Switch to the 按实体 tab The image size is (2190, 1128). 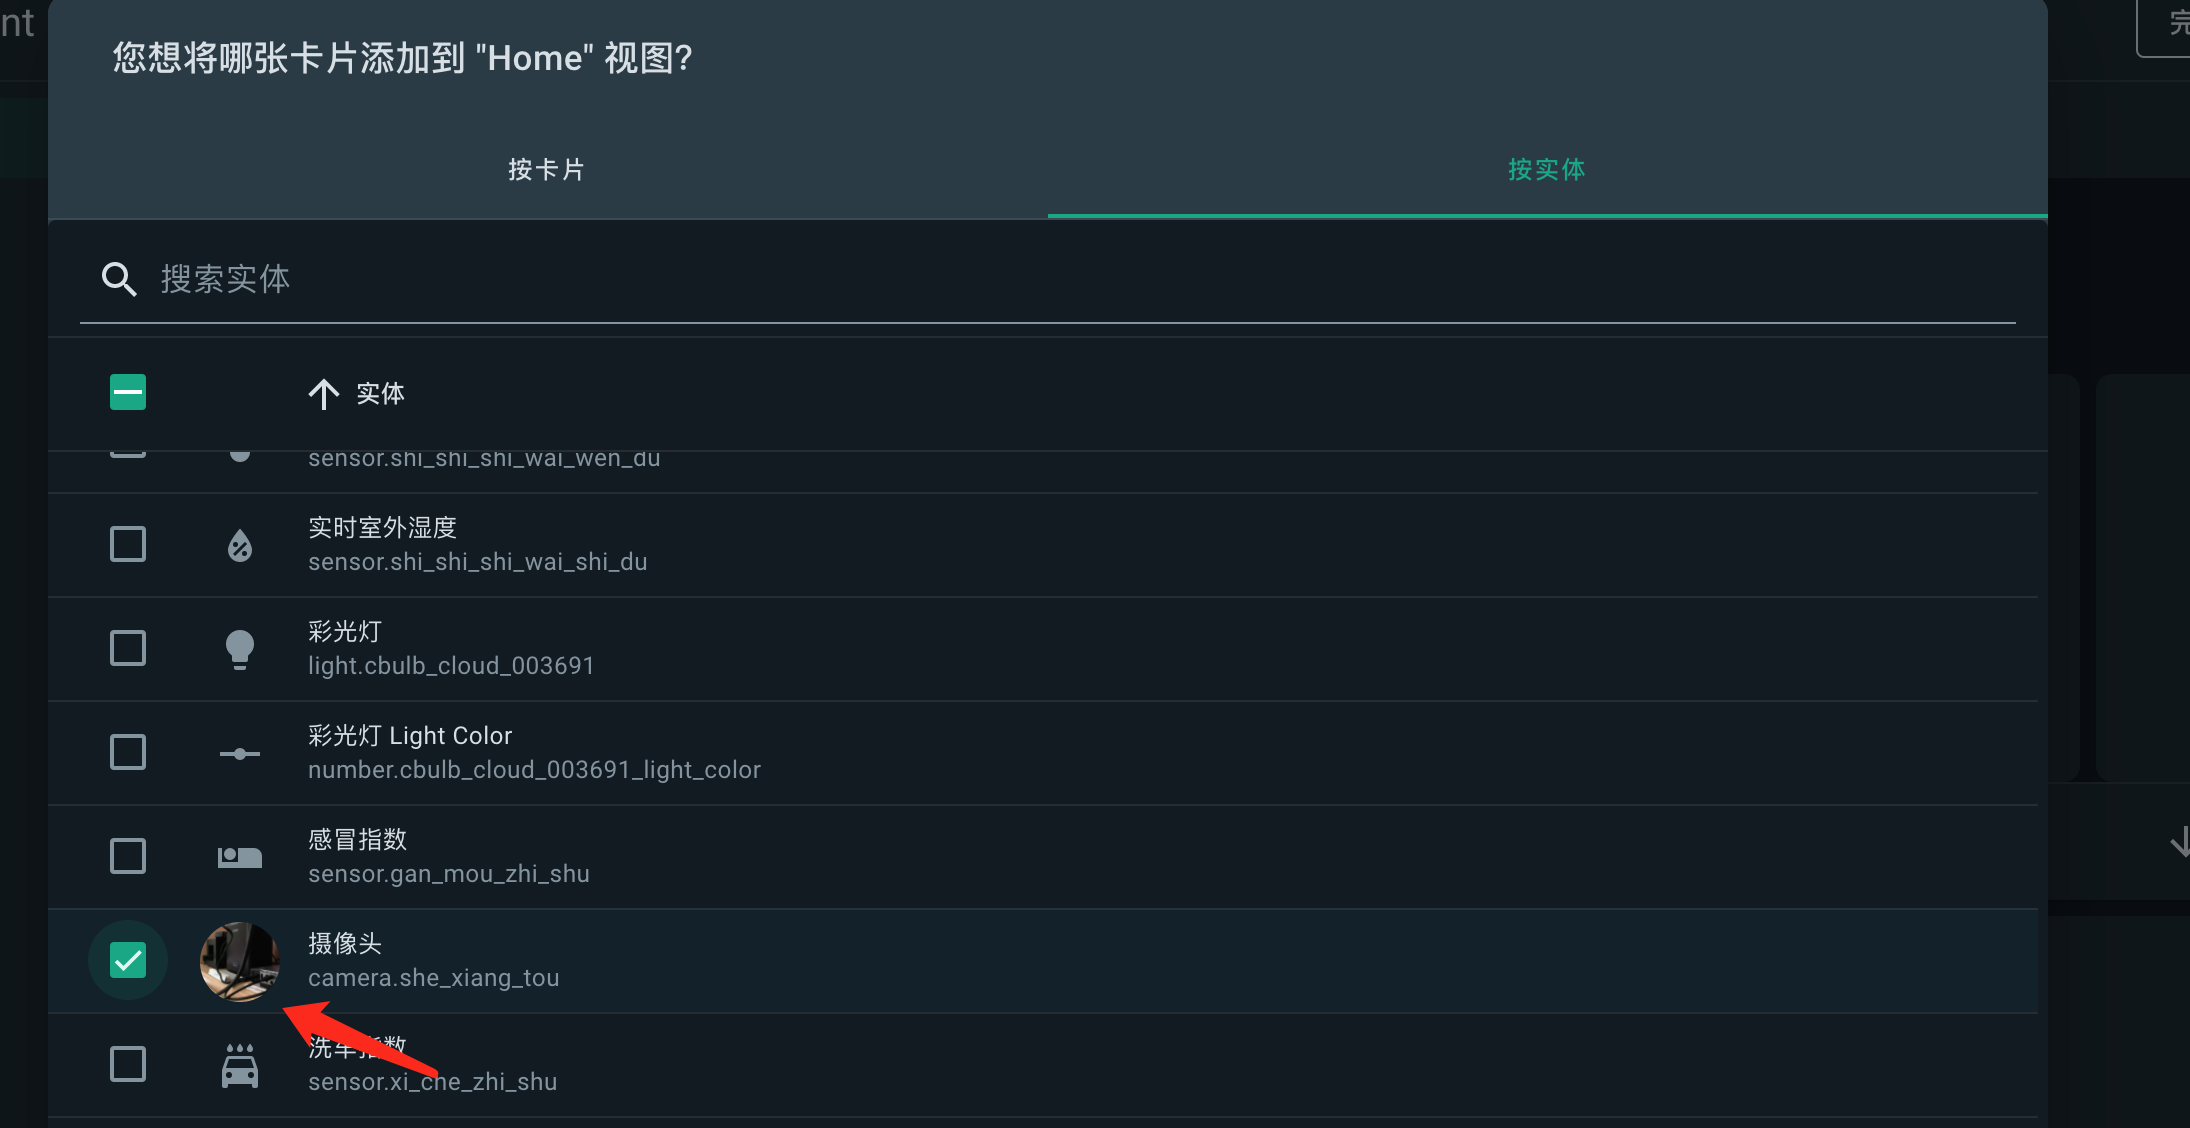(x=1547, y=170)
